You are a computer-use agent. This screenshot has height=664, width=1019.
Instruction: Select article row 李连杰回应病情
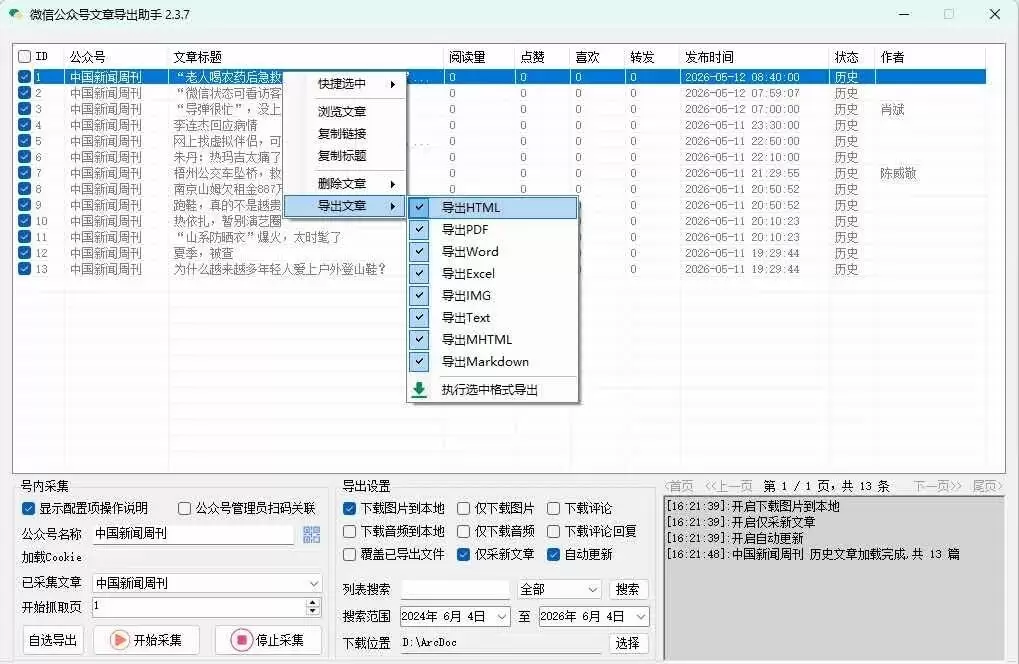tap(216, 125)
